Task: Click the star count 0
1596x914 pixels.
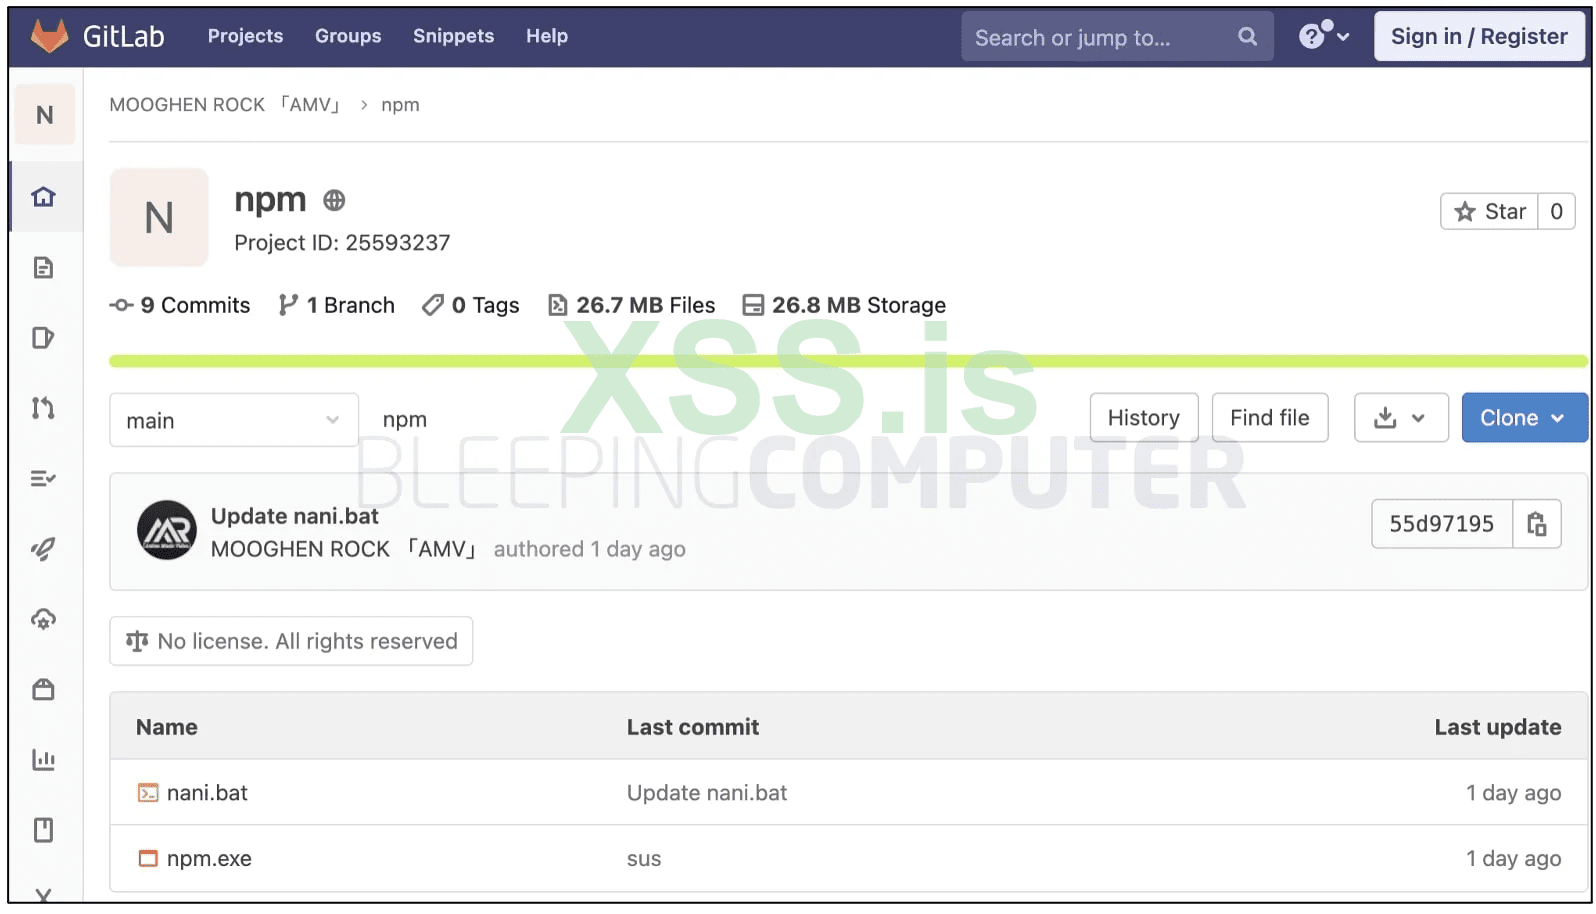Action: (x=1556, y=211)
